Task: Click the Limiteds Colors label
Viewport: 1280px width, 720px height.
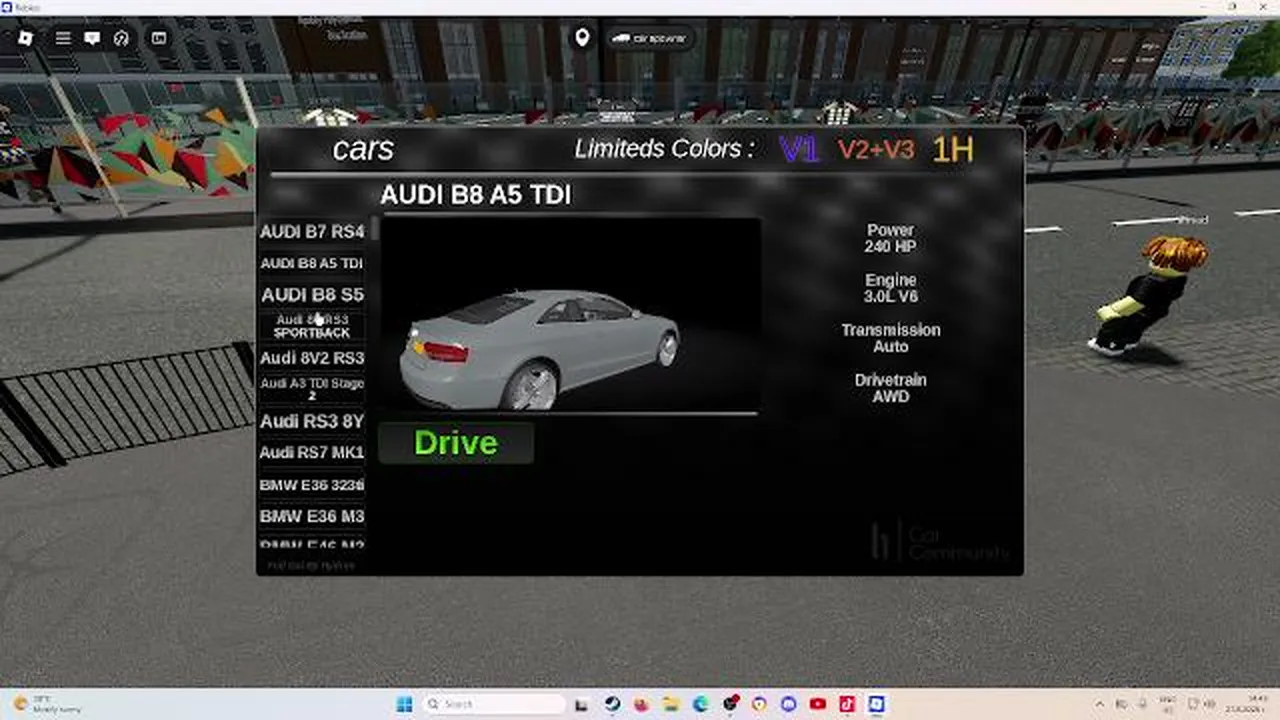Action: pyautogui.click(x=664, y=149)
